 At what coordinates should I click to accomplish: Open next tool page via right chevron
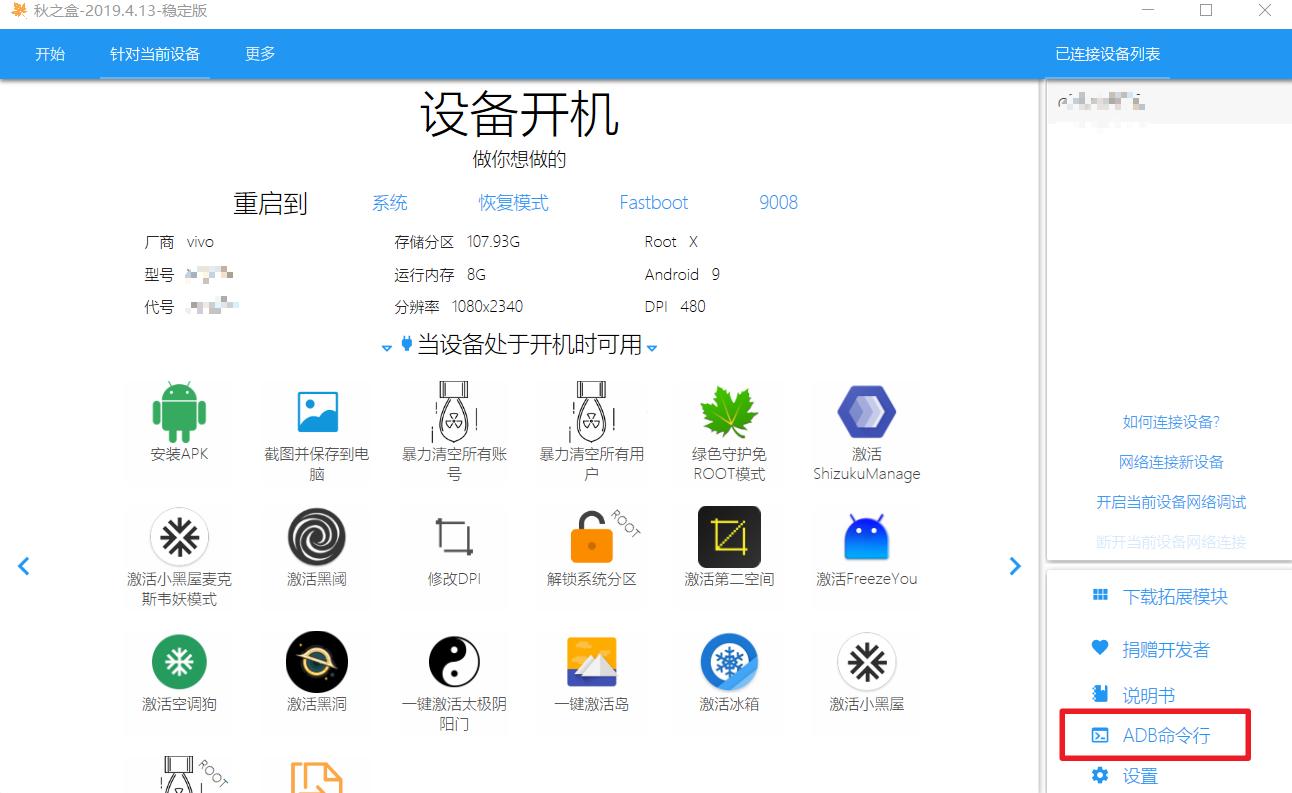point(1015,566)
